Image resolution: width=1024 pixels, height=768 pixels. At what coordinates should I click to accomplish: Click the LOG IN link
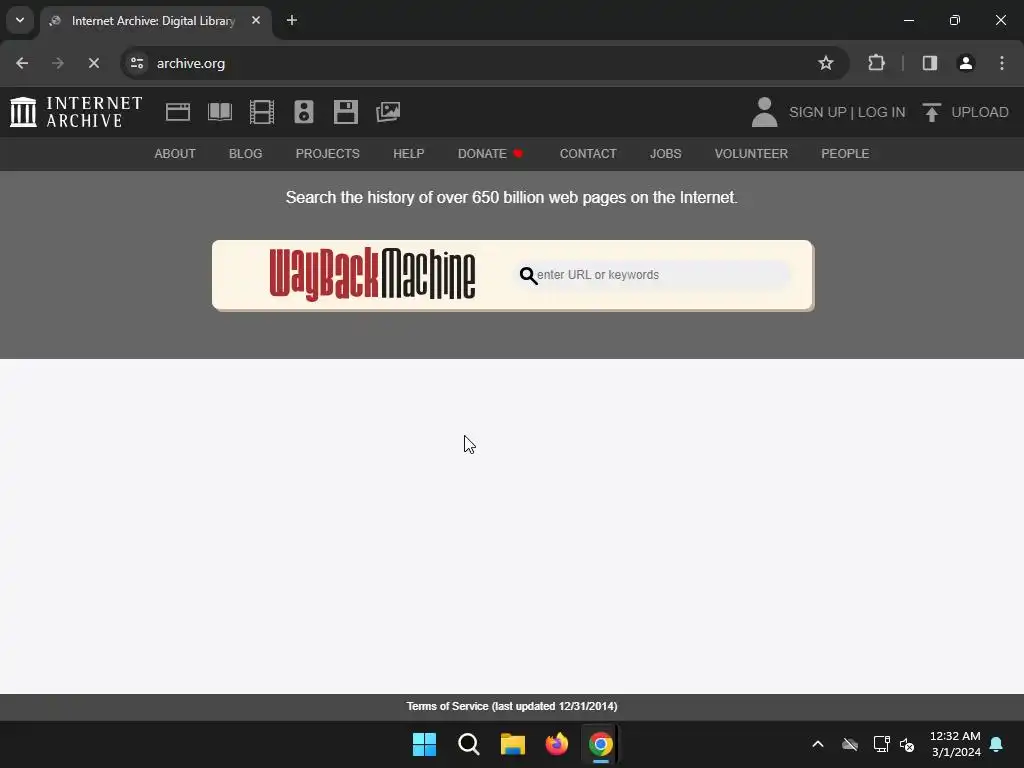[882, 112]
